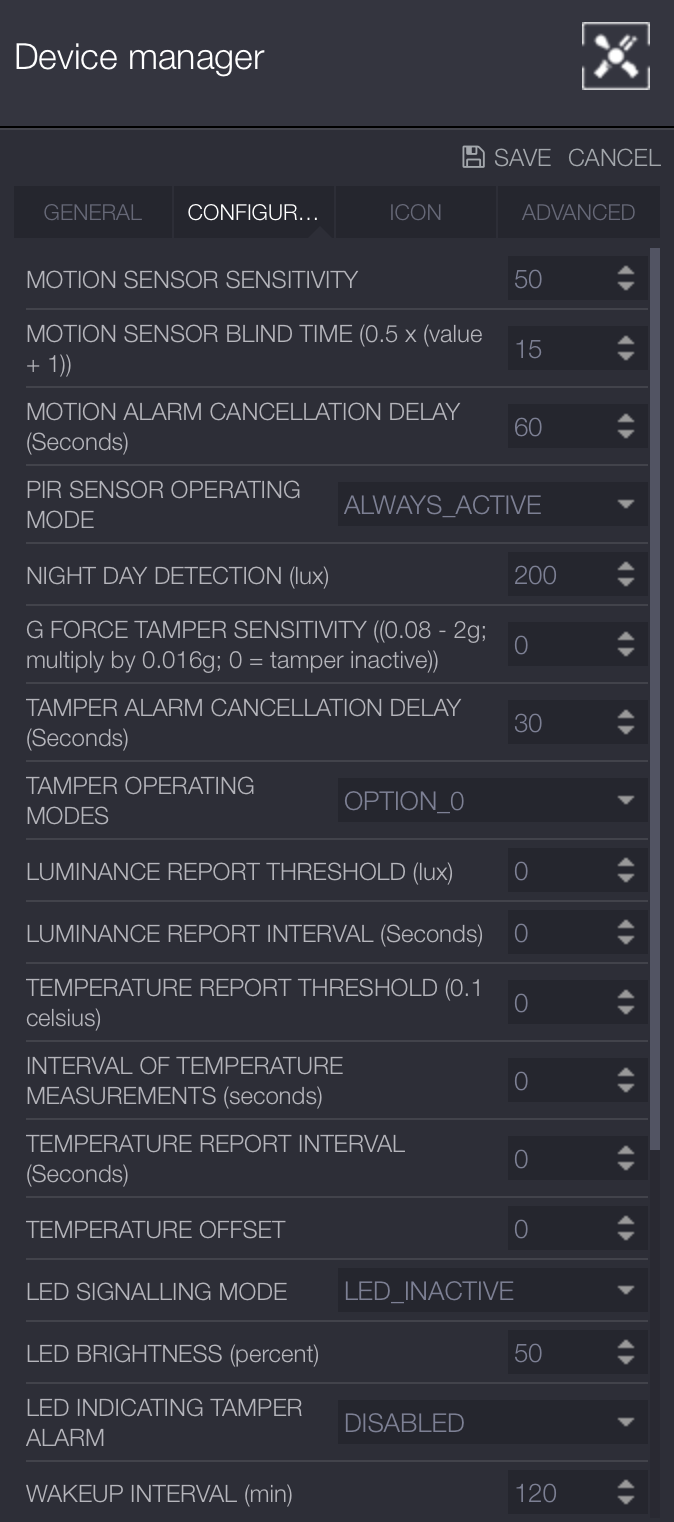
Task: Increase Night Day Detection lux value
Action: (x=626, y=568)
